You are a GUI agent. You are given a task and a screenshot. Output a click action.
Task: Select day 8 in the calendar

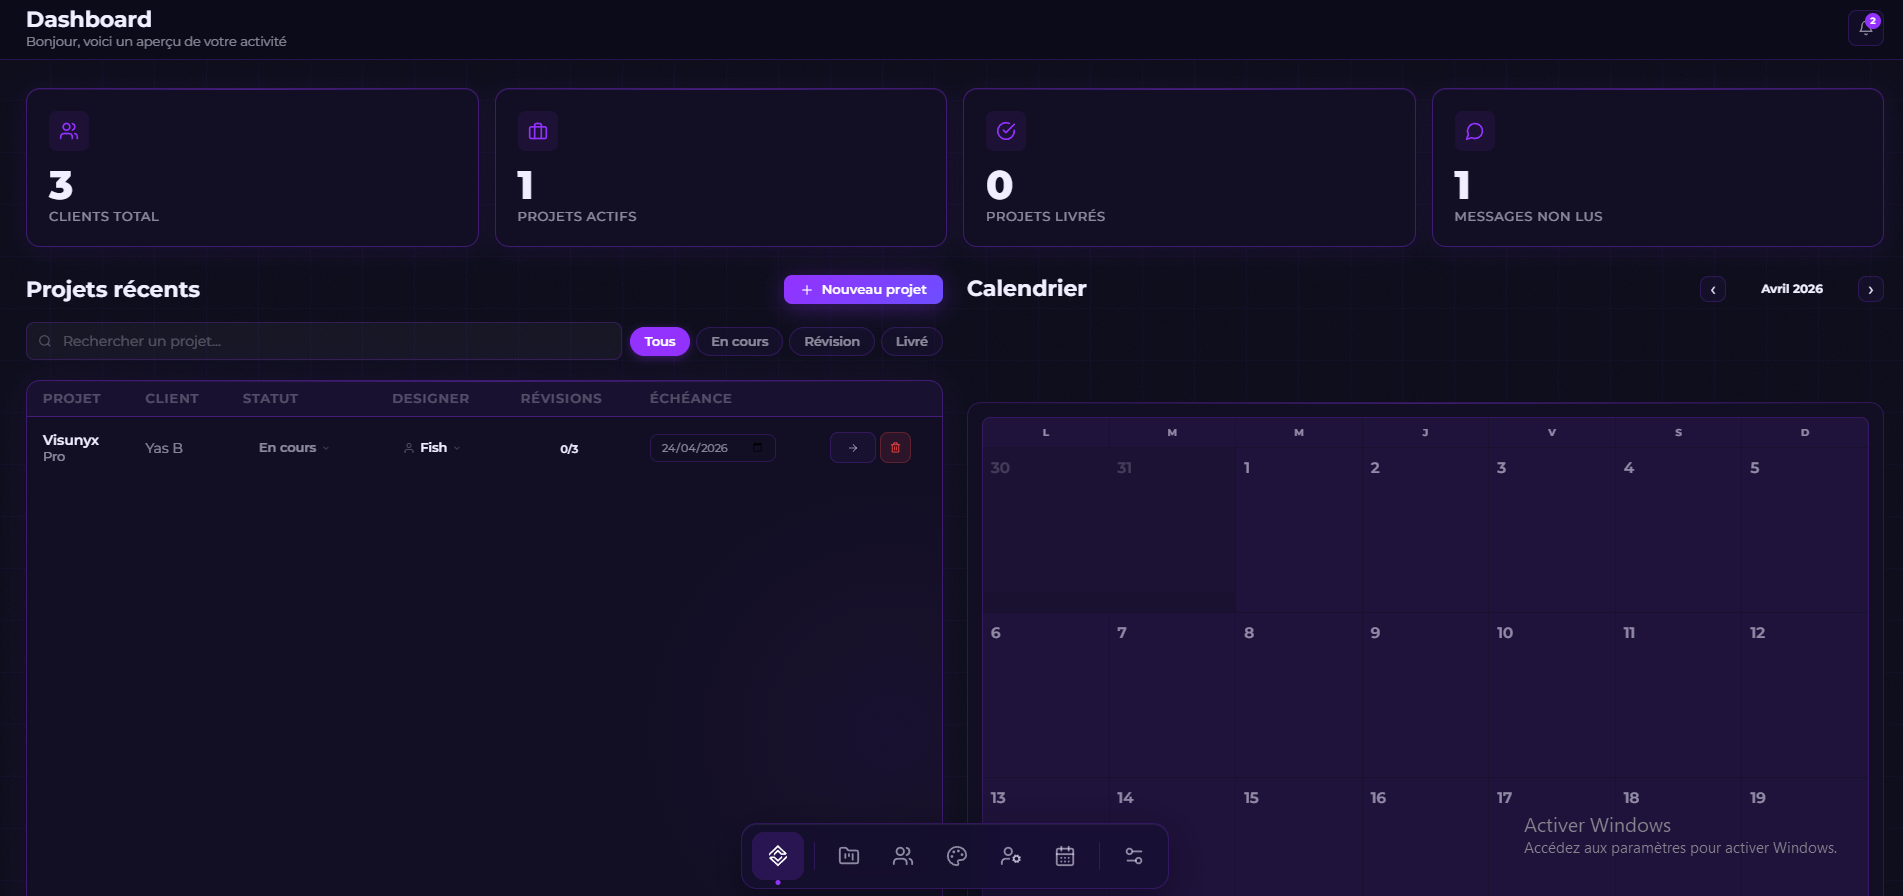[1299, 695]
